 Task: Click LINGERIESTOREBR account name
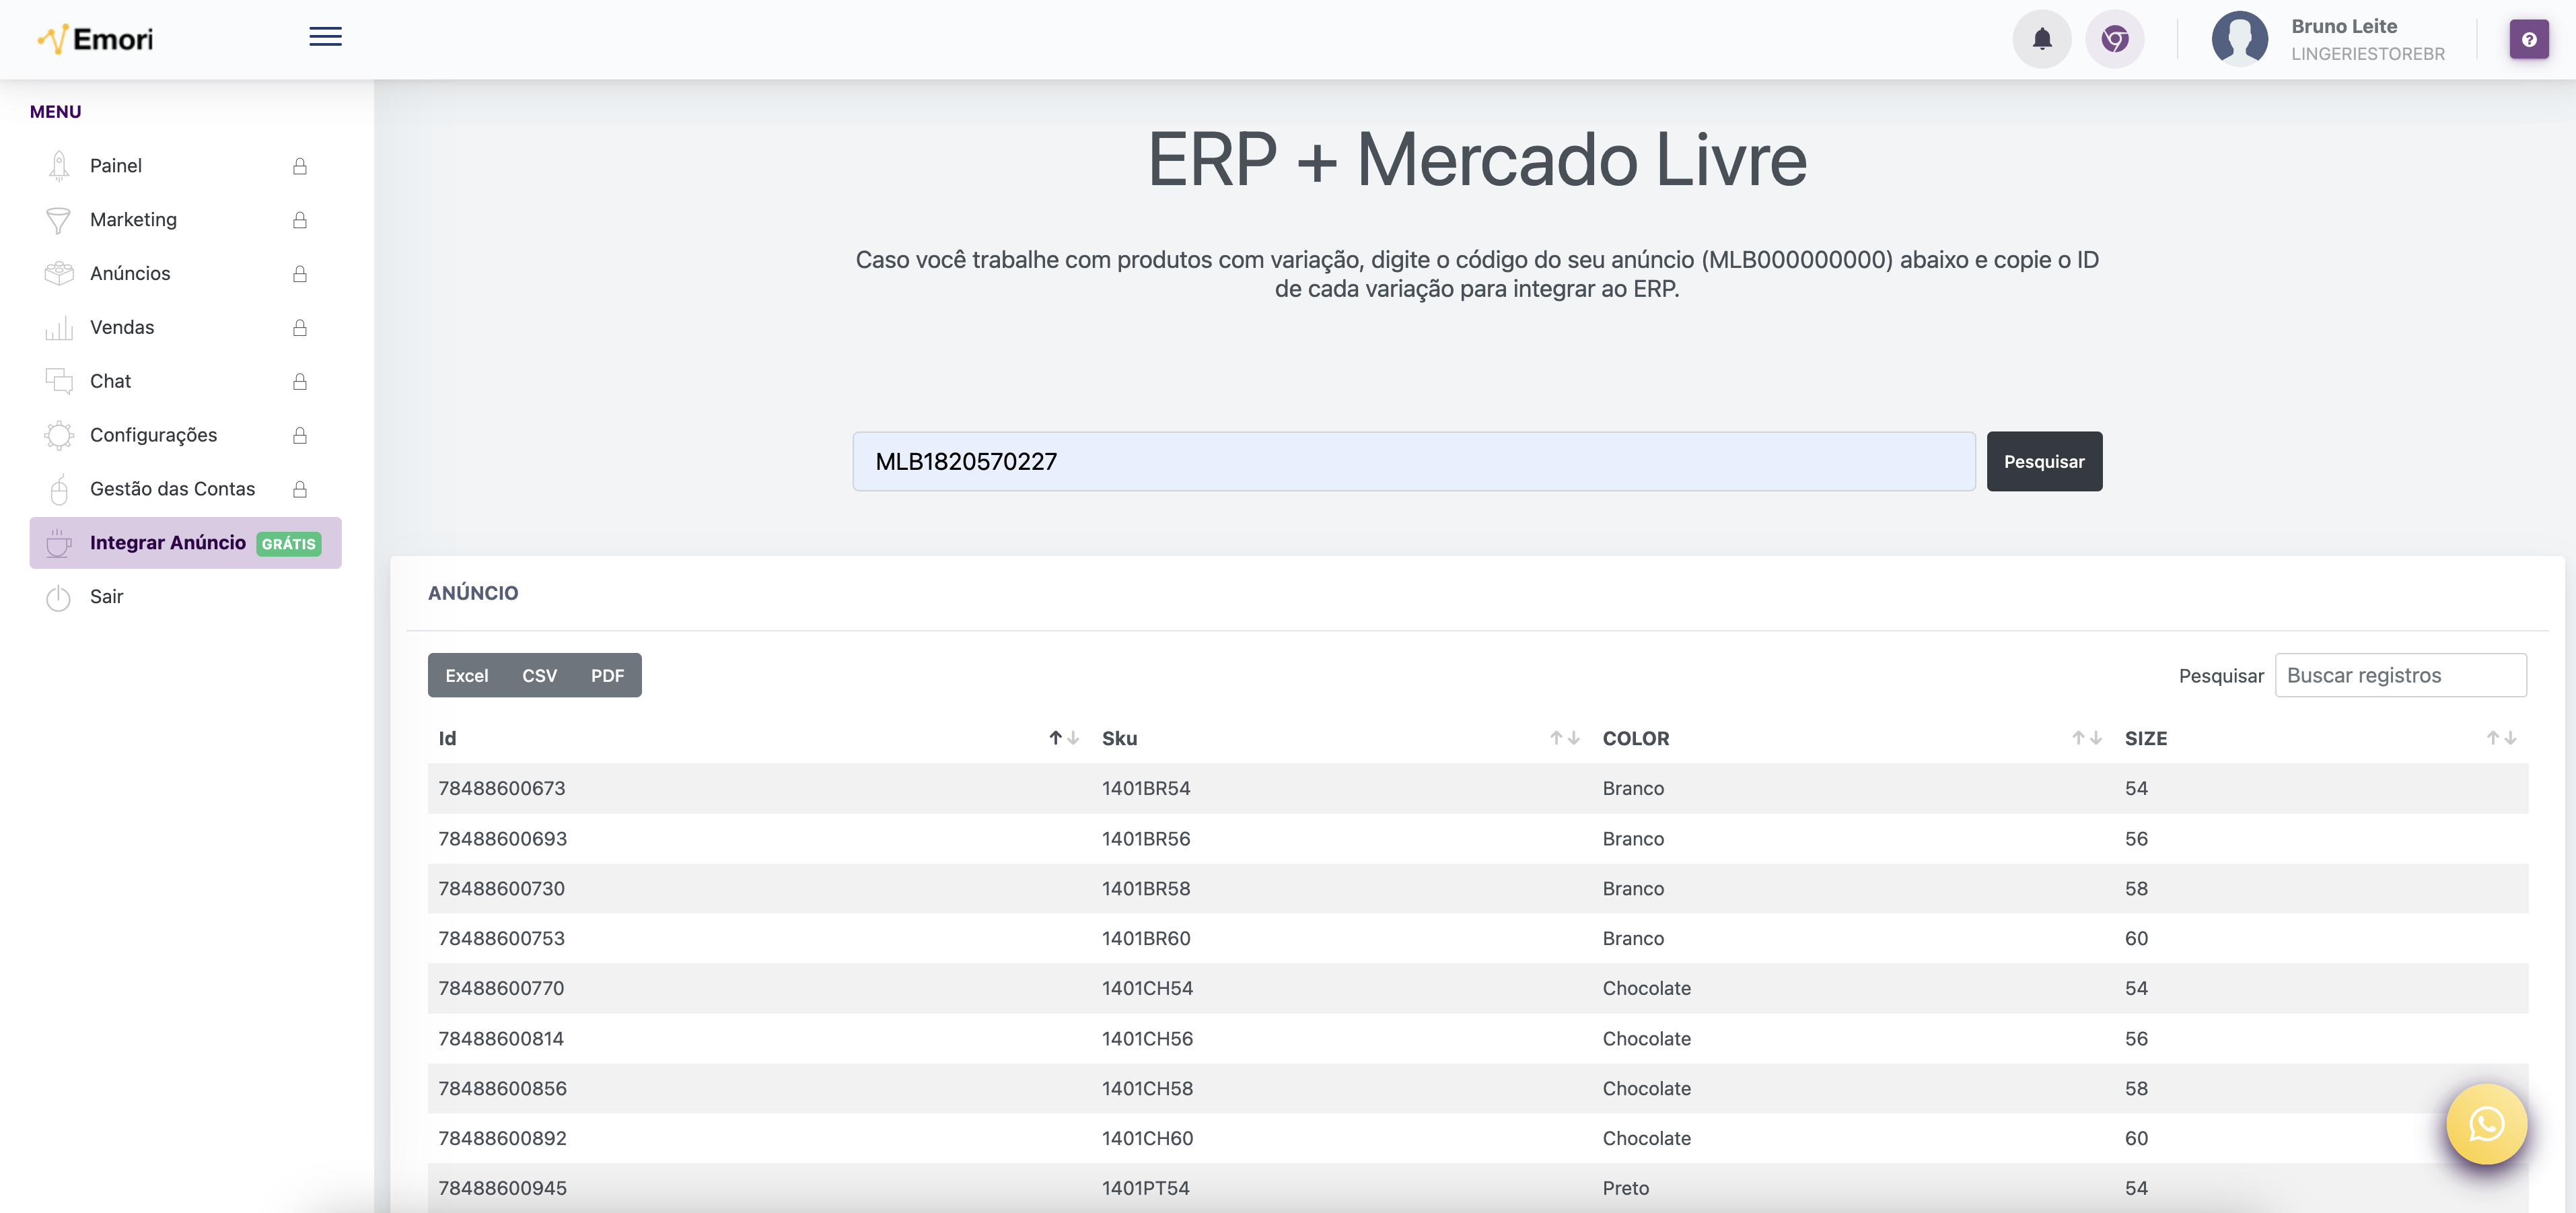[2367, 54]
